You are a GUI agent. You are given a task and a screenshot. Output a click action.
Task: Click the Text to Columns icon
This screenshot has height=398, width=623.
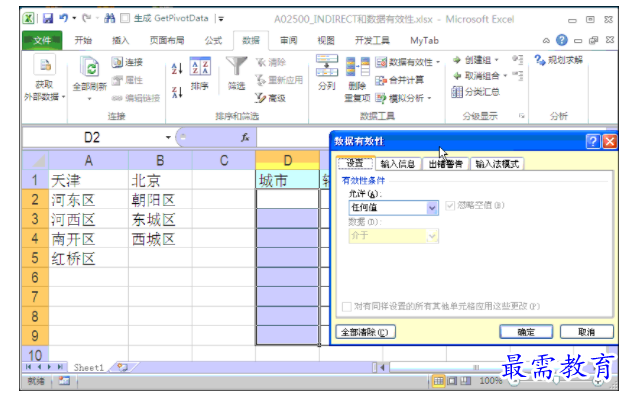click(x=327, y=66)
